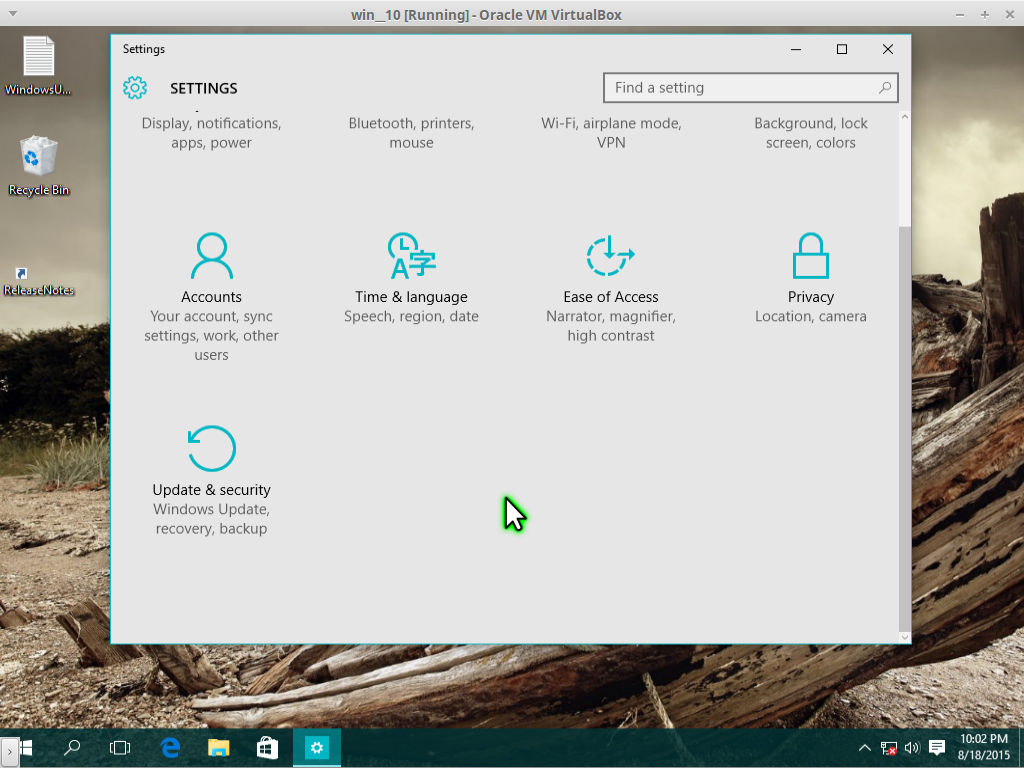The image size is (1024, 768).
Task: Click the volume speaker tray icon
Action: point(911,748)
